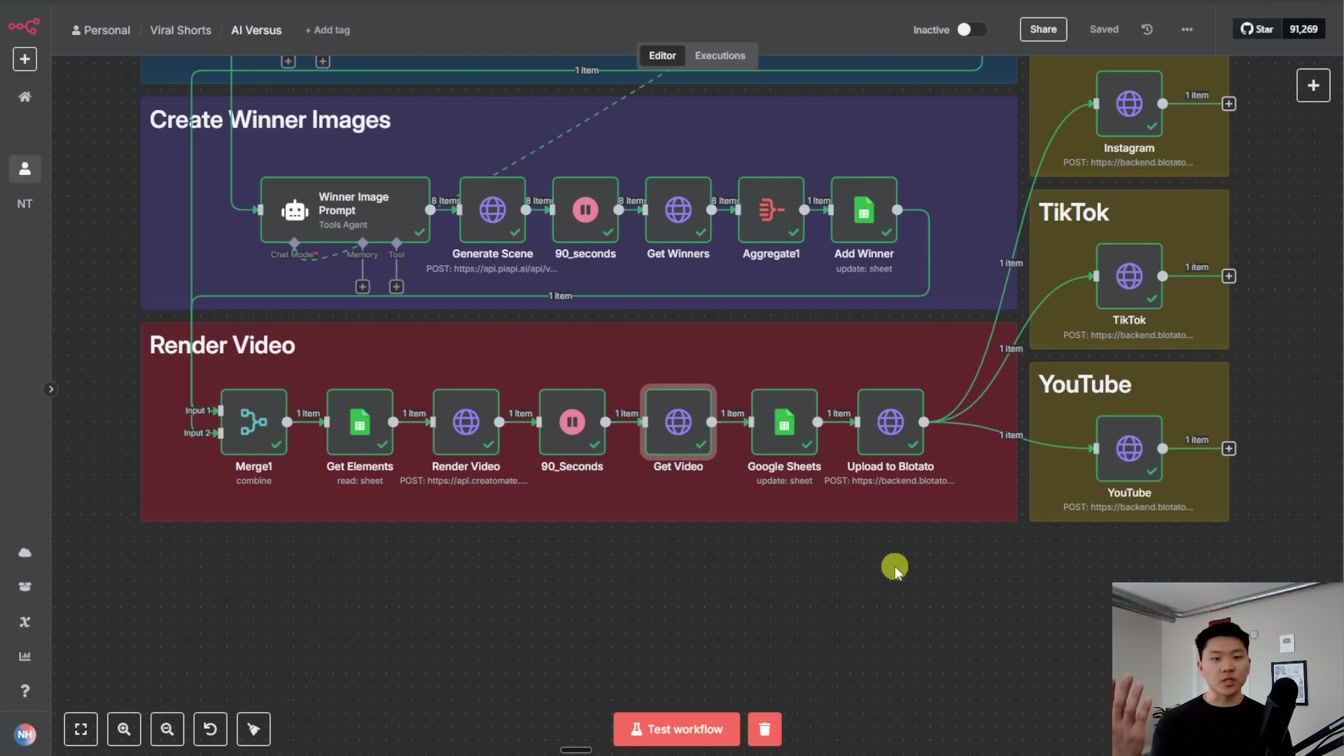Screen dimensions: 1344x756
Task: Click the n8n logo in the sidebar
Action: pos(24,26)
